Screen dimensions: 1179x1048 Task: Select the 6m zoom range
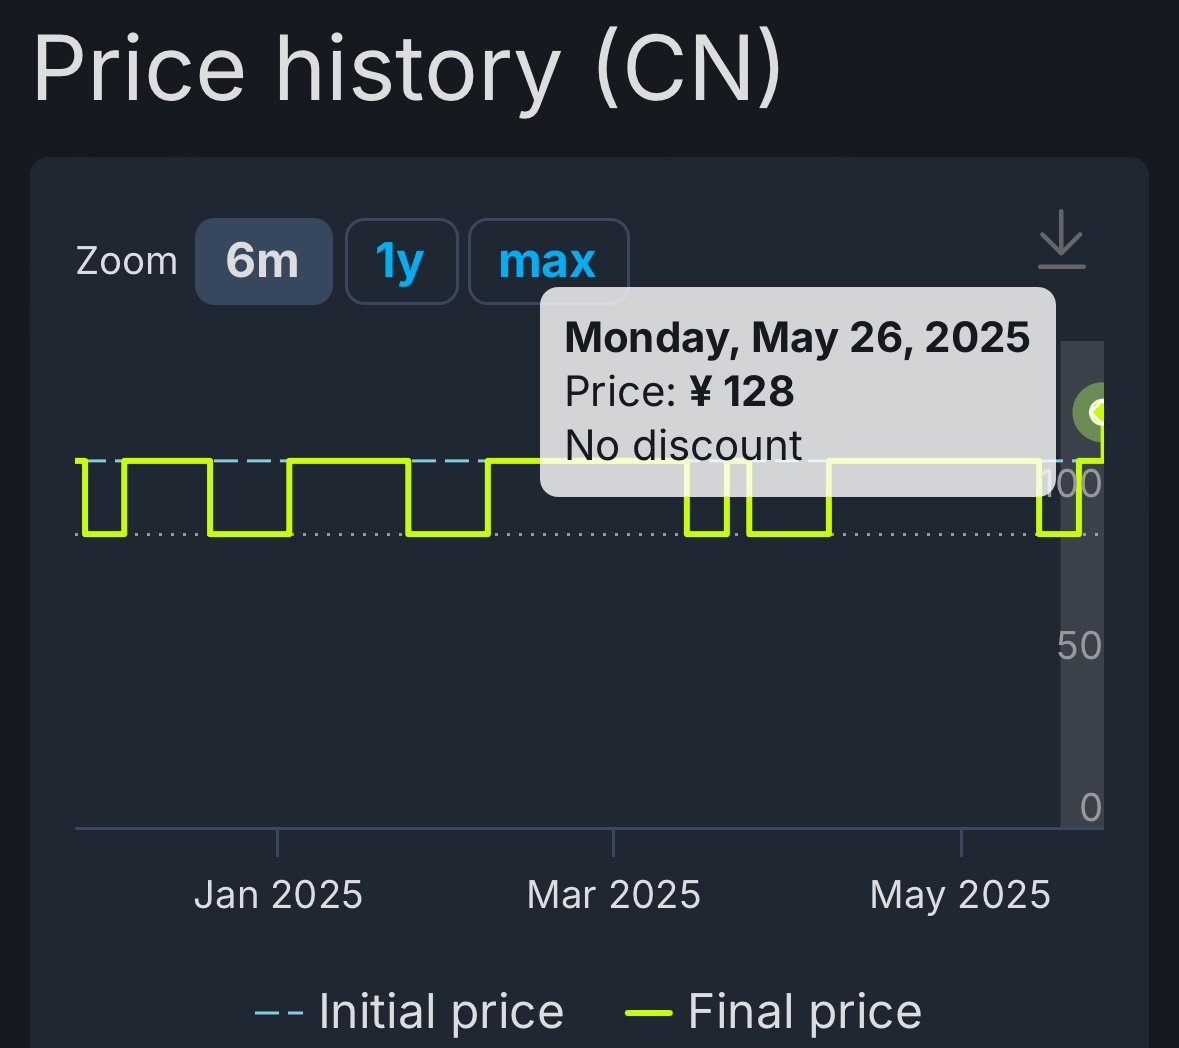pyautogui.click(x=263, y=261)
